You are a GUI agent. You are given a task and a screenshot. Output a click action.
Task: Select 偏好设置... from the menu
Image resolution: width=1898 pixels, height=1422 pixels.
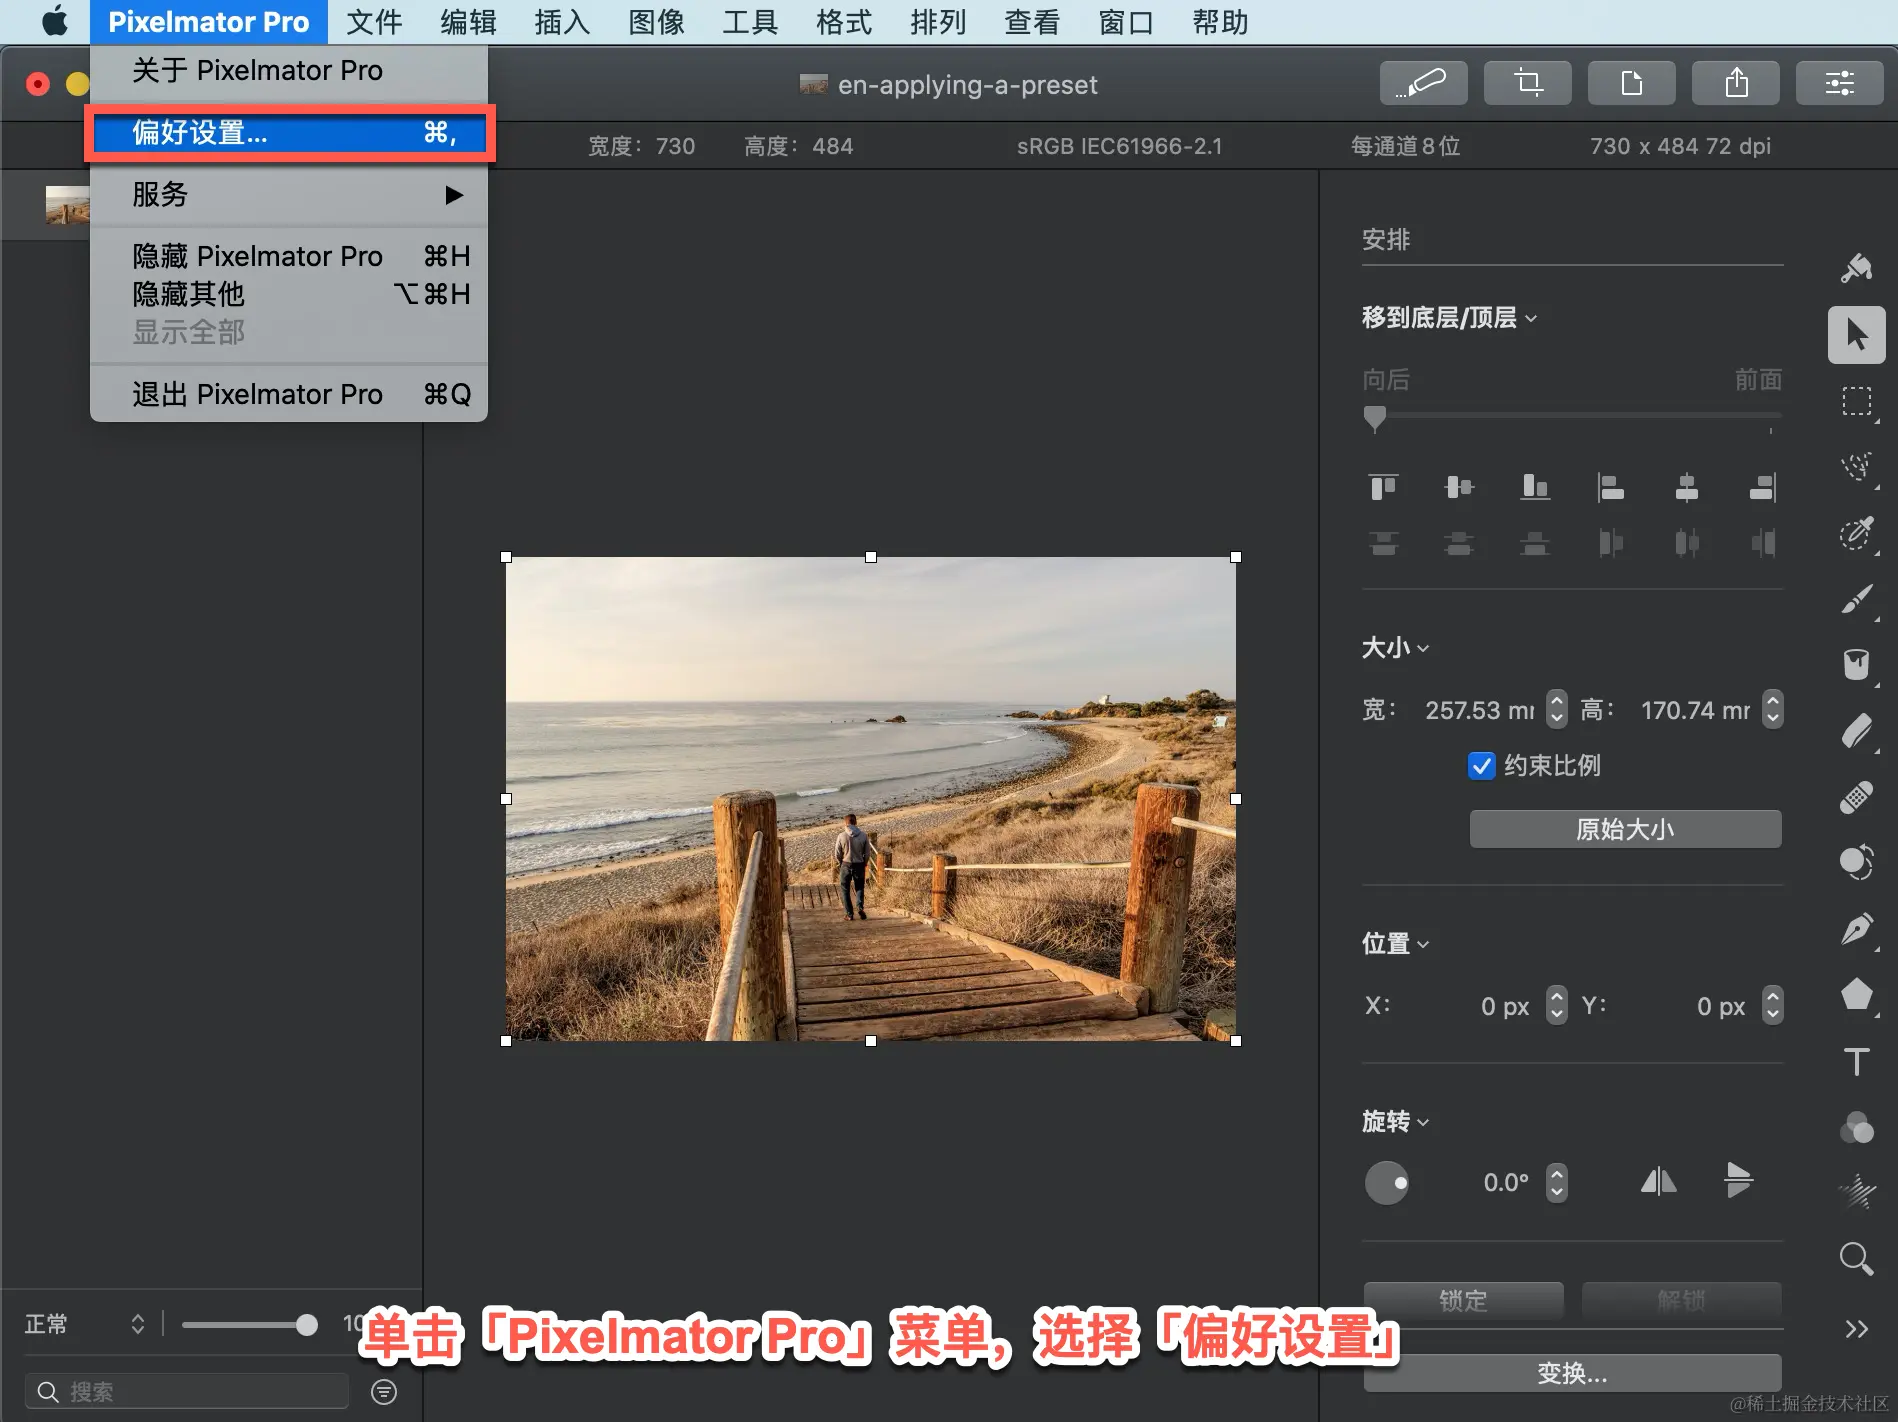(x=289, y=132)
